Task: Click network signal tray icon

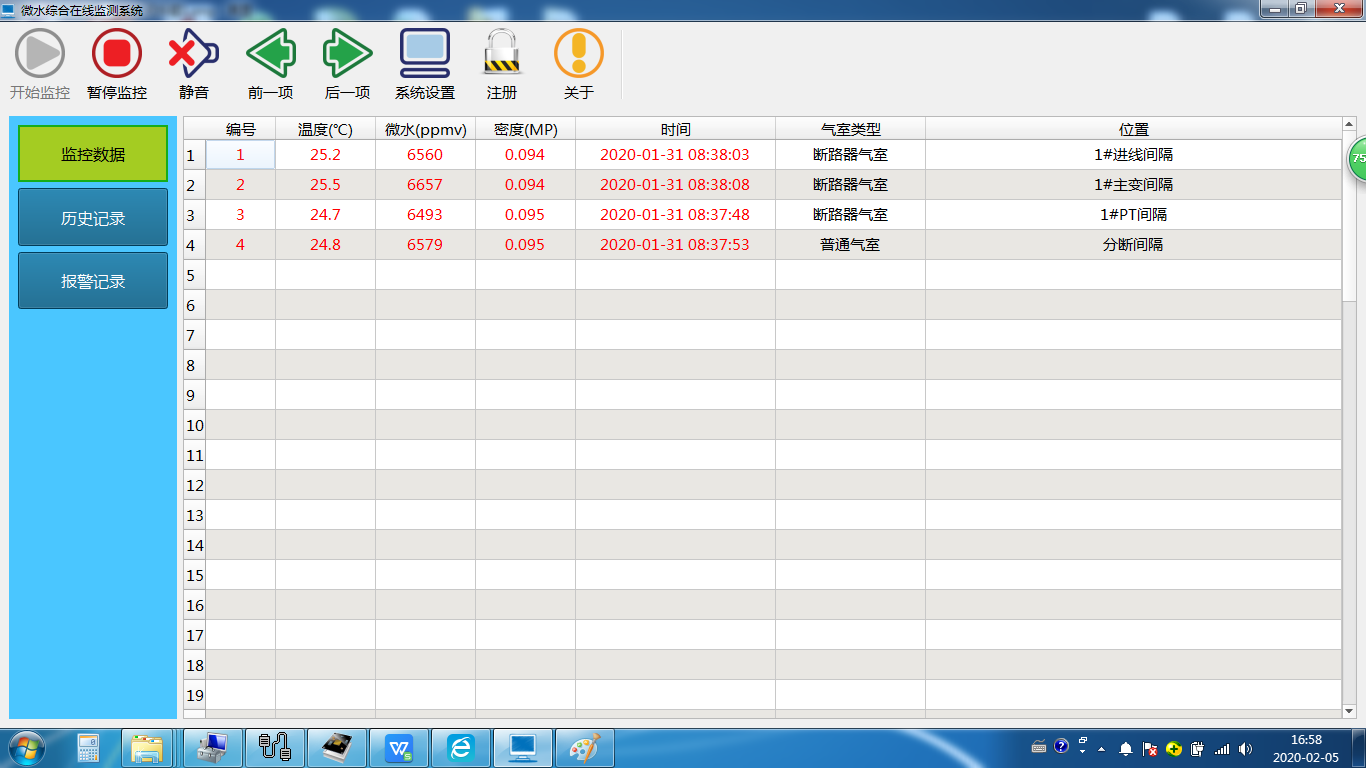Action: click(x=1221, y=748)
